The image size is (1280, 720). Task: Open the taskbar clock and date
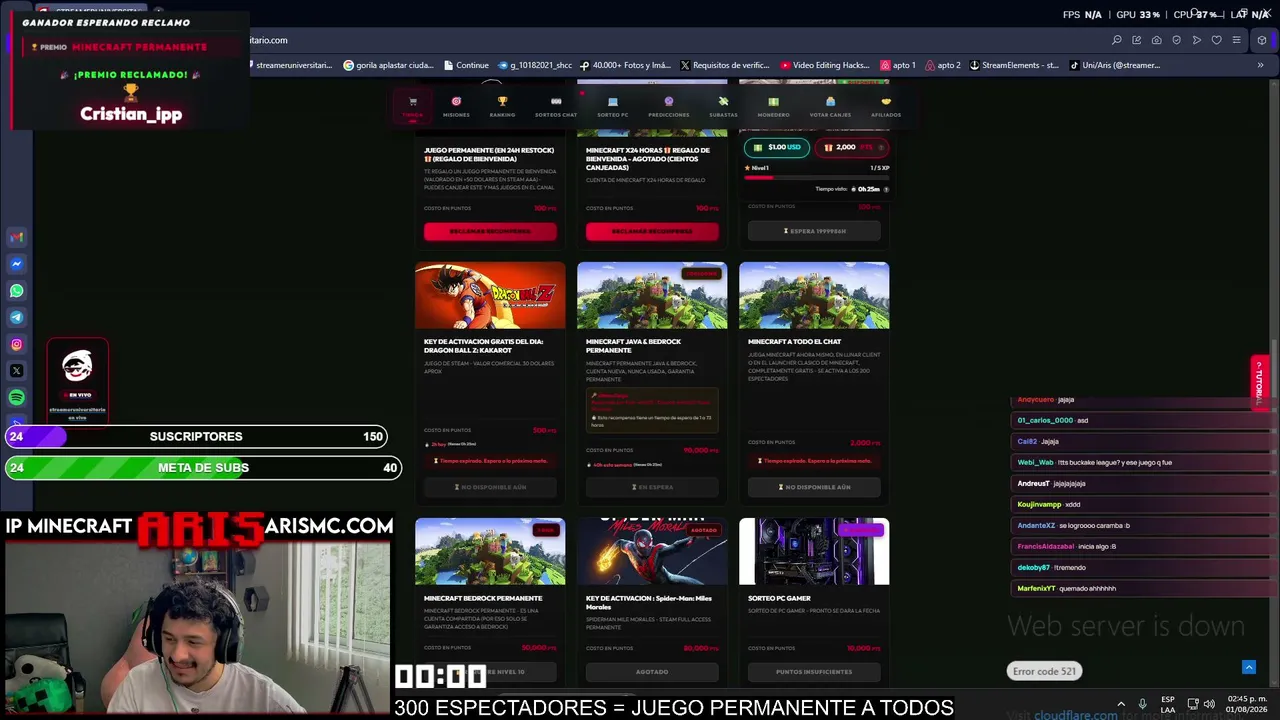click(1247, 704)
